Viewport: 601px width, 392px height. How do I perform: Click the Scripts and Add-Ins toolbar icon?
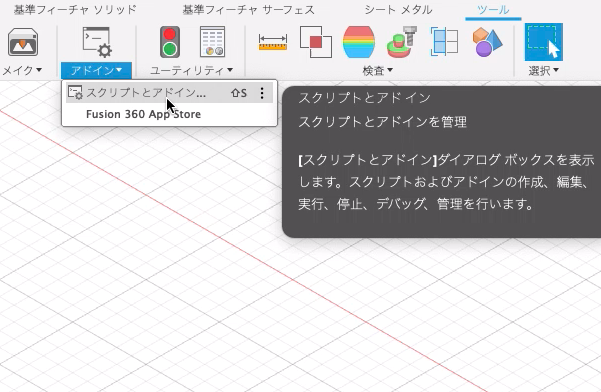97,42
